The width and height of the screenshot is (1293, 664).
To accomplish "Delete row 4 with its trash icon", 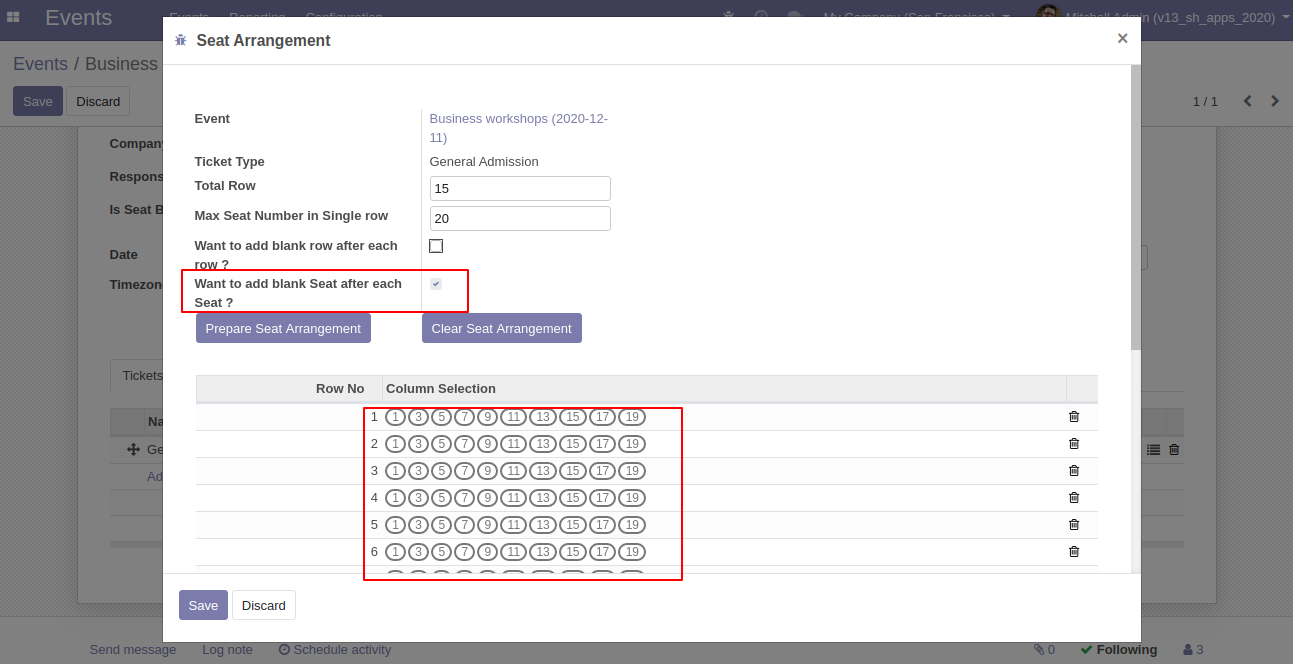I will pyautogui.click(x=1074, y=498).
